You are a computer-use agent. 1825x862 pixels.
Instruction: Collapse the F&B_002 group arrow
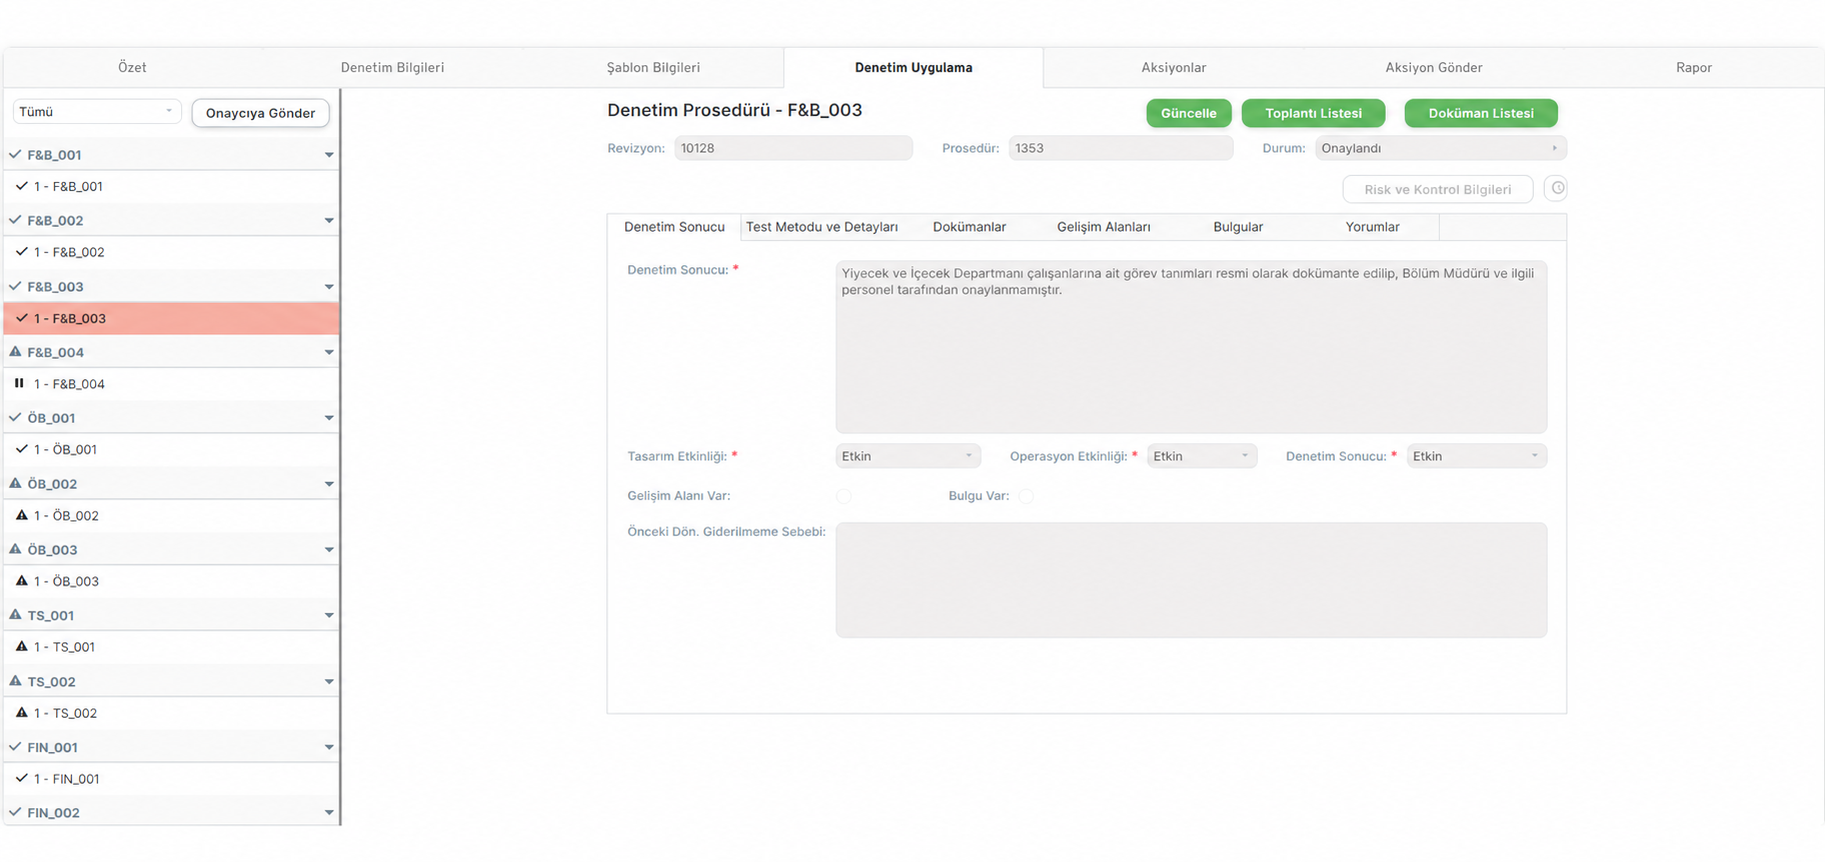pos(329,221)
